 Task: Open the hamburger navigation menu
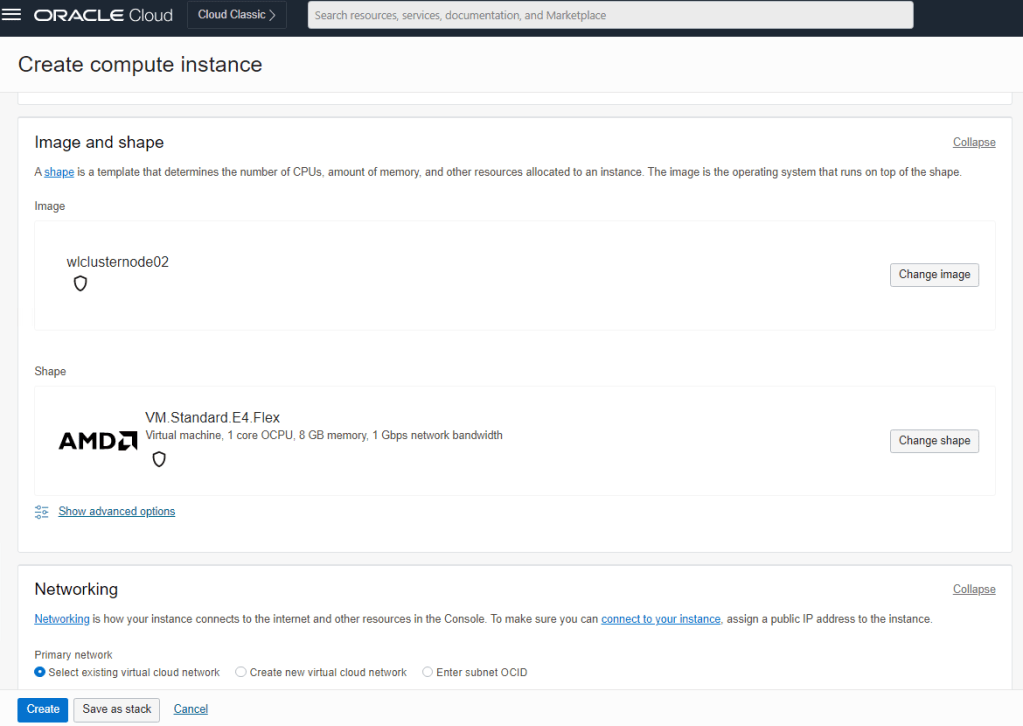pos(13,15)
